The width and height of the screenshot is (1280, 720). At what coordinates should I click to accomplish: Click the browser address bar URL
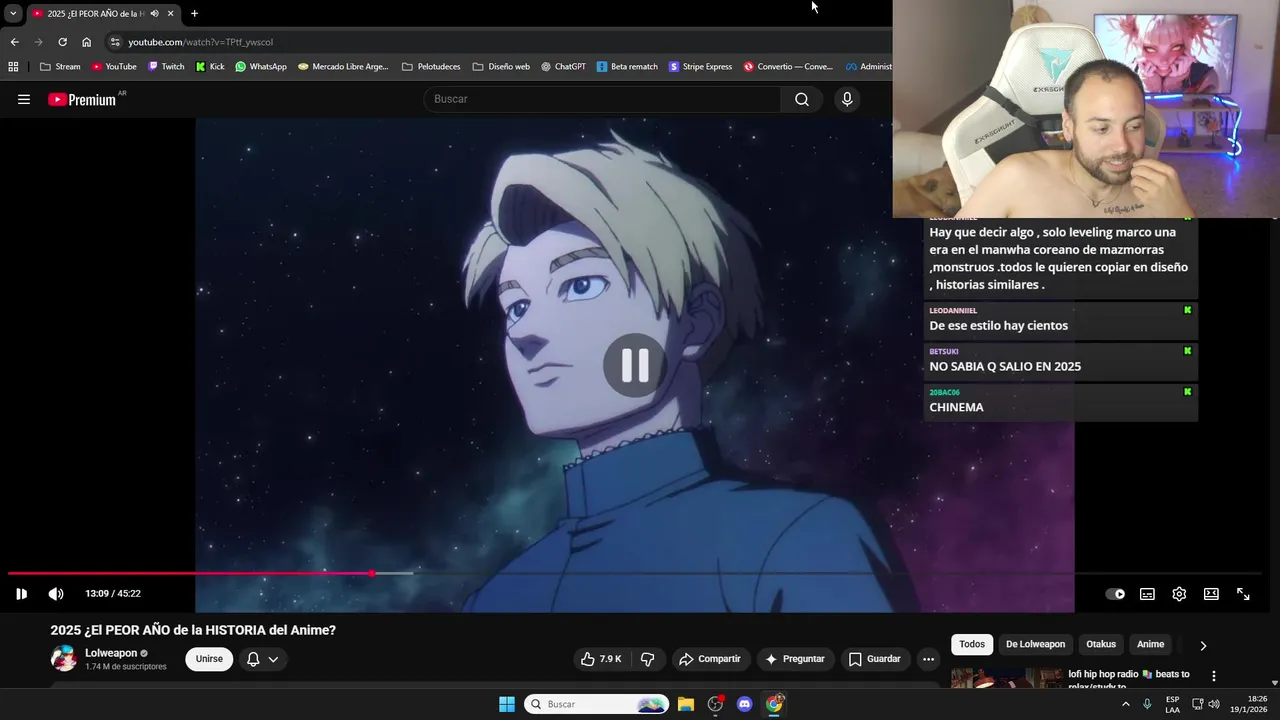(x=200, y=42)
